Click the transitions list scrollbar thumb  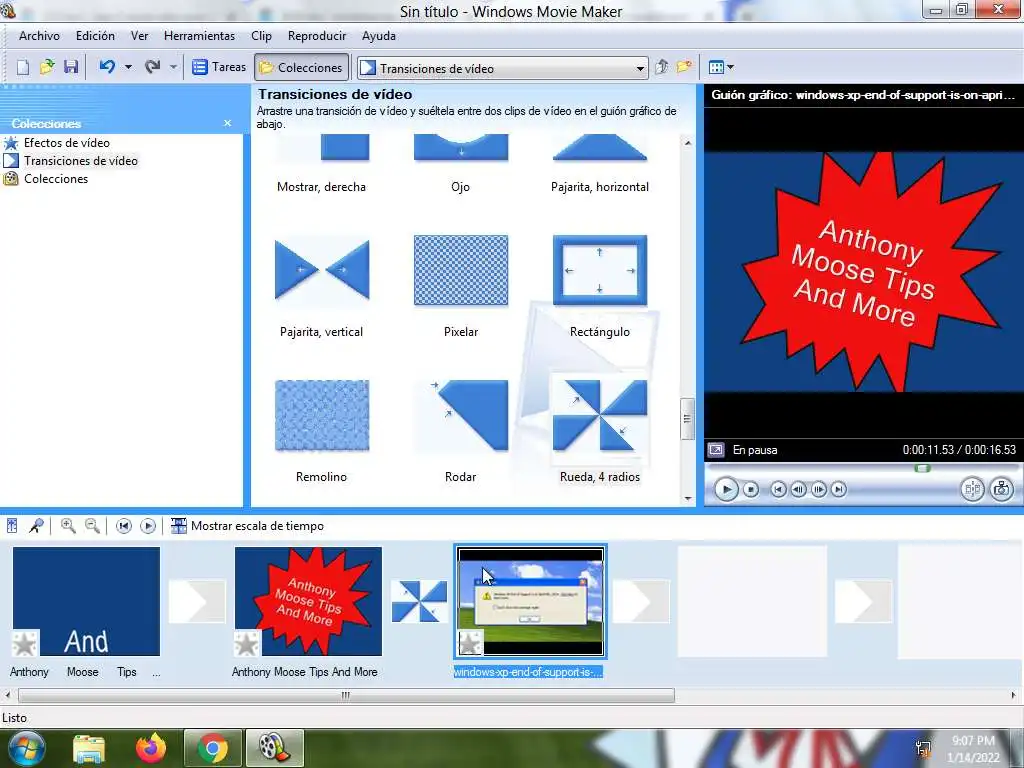(687, 419)
